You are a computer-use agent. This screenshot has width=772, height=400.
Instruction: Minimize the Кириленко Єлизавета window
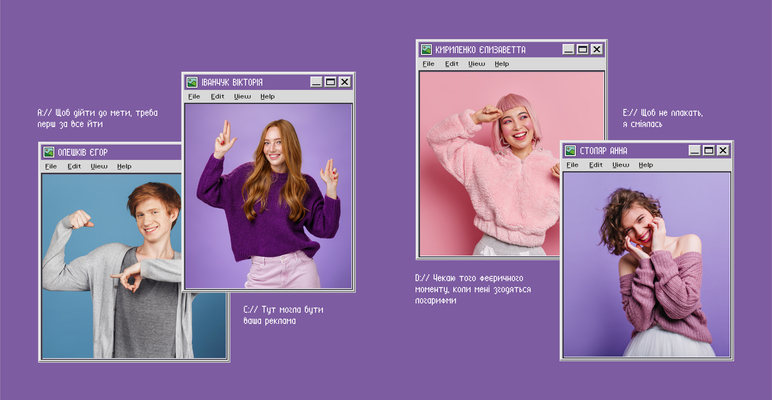[568, 49]
